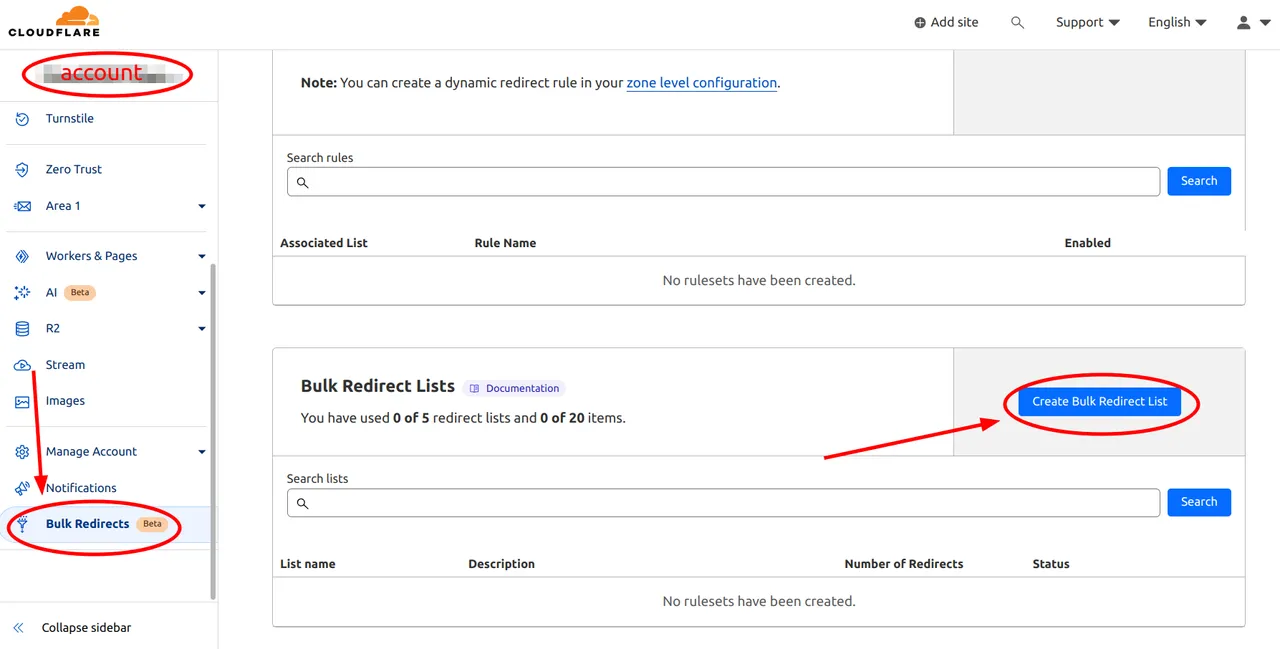Open the Documentation badge link
Viewport: 1280px width, 649px height.
514,388
